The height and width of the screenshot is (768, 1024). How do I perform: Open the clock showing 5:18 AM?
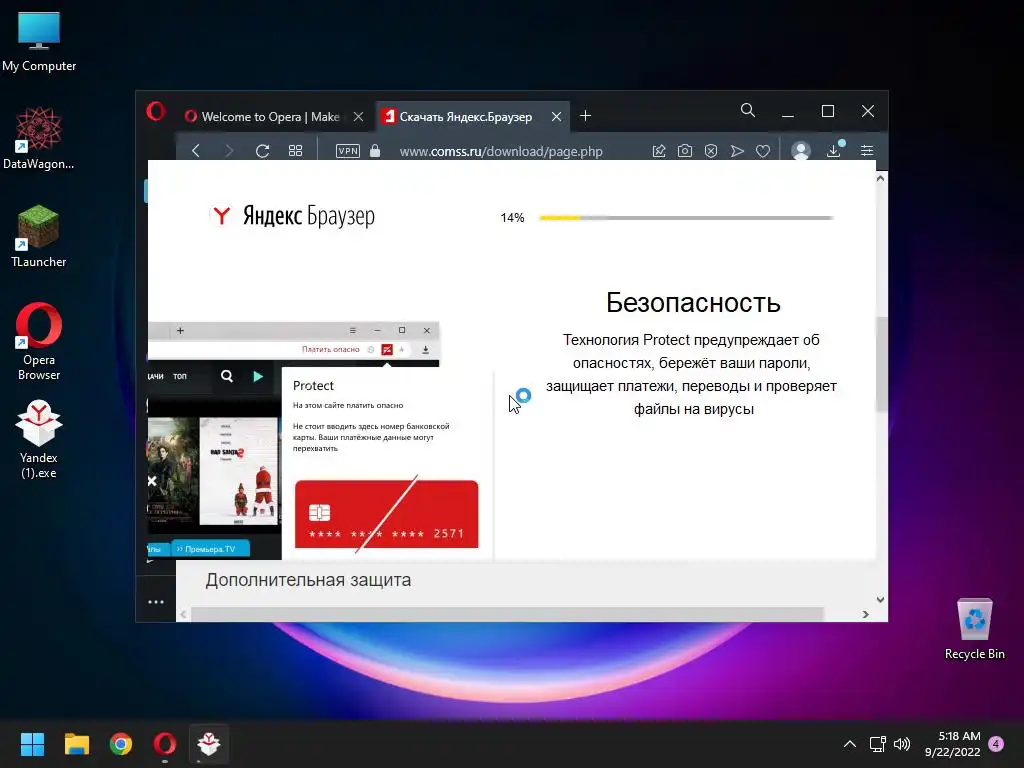(953, 744)
